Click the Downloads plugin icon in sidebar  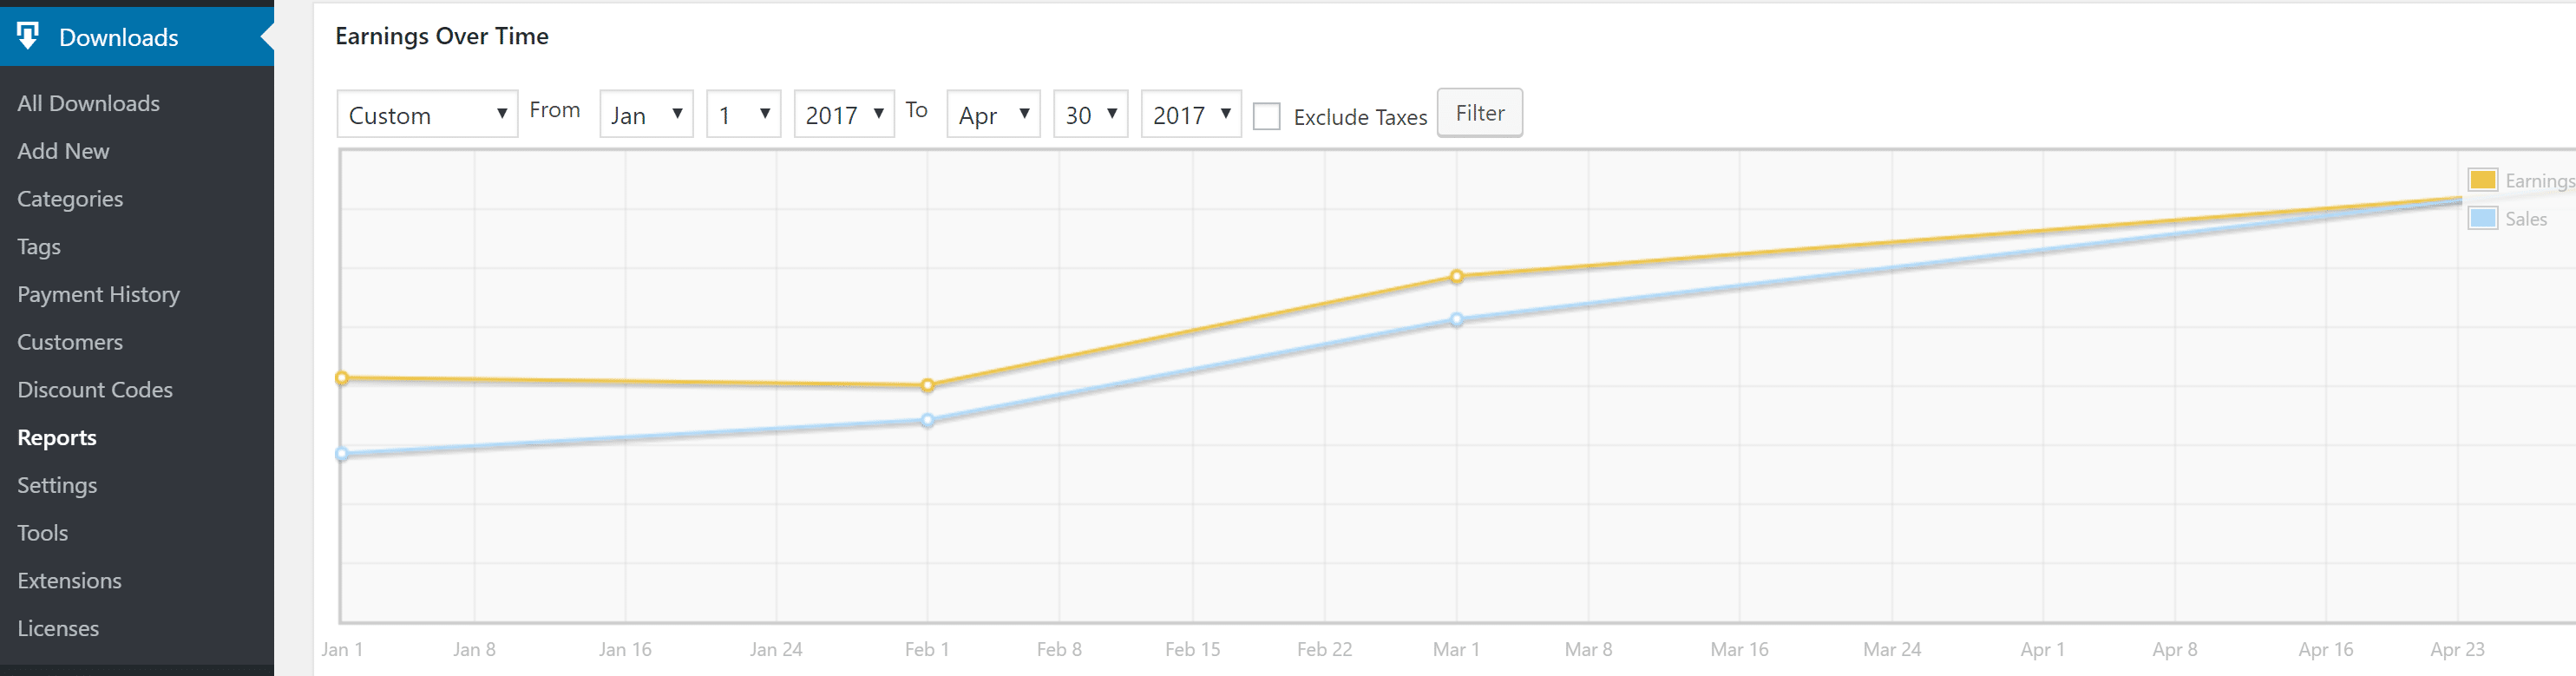point(28,36)
